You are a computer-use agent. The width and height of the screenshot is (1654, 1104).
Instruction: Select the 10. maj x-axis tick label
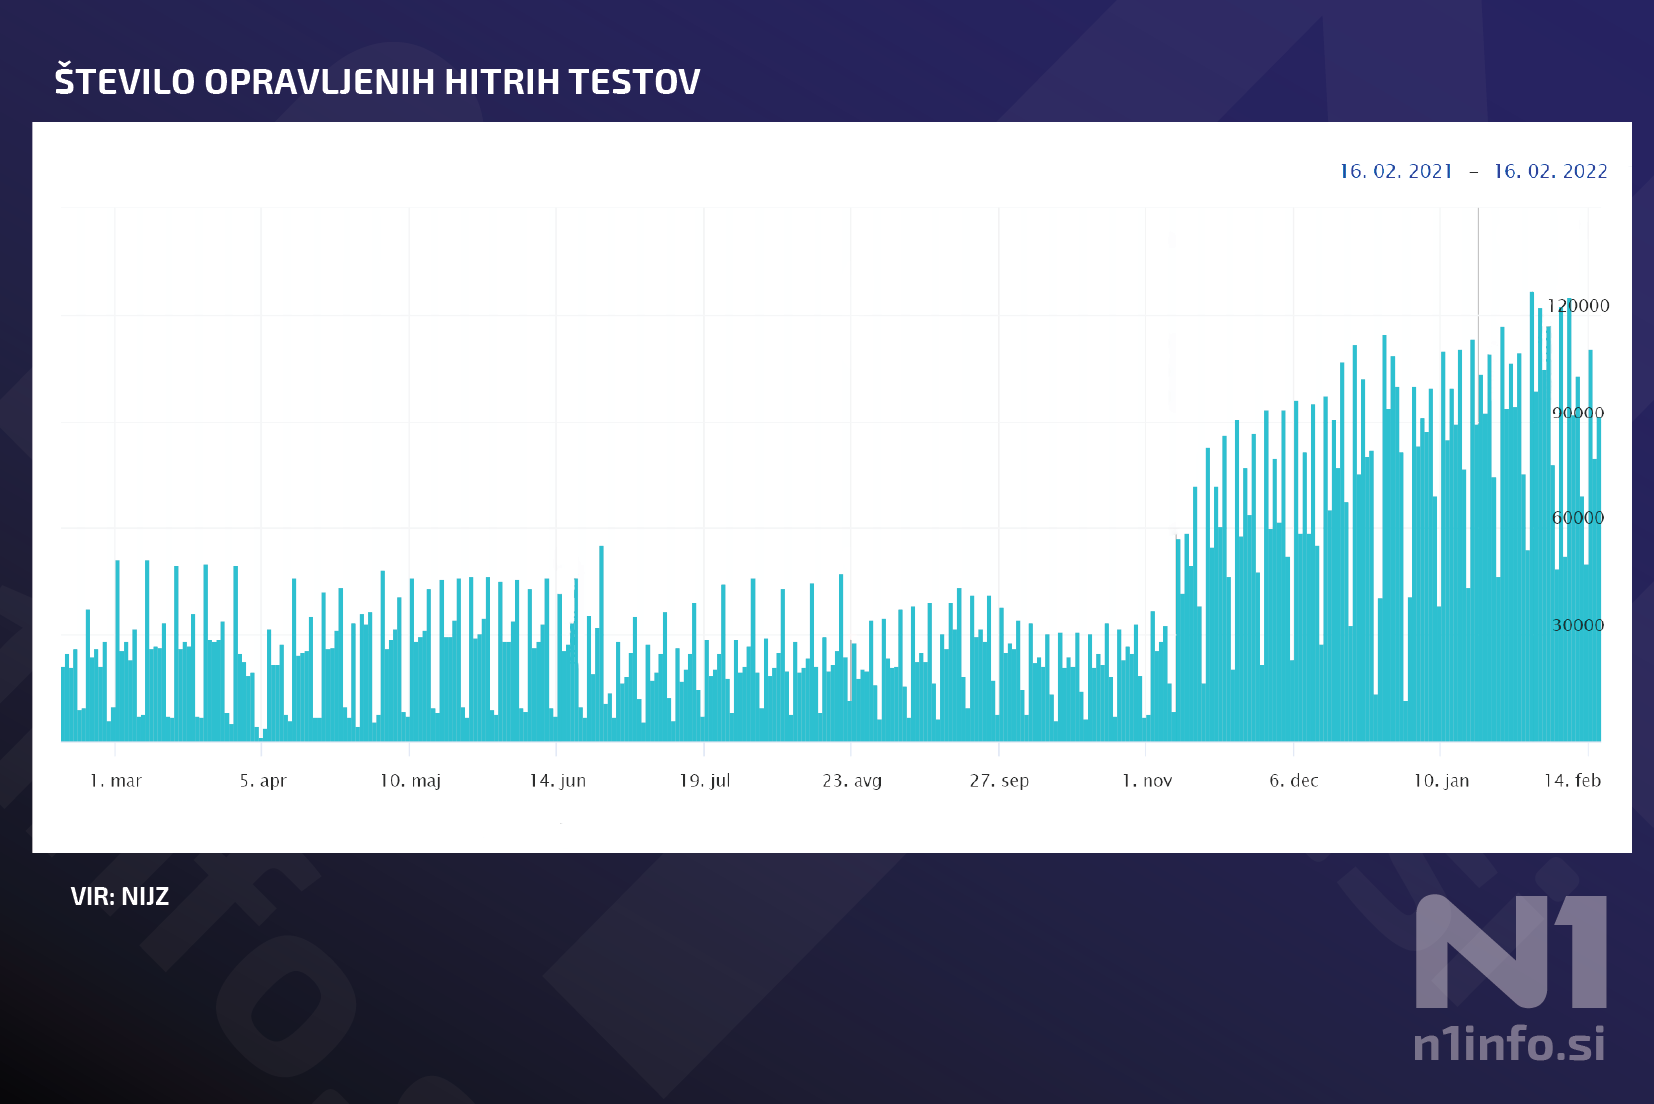click(x=410, y=781)
